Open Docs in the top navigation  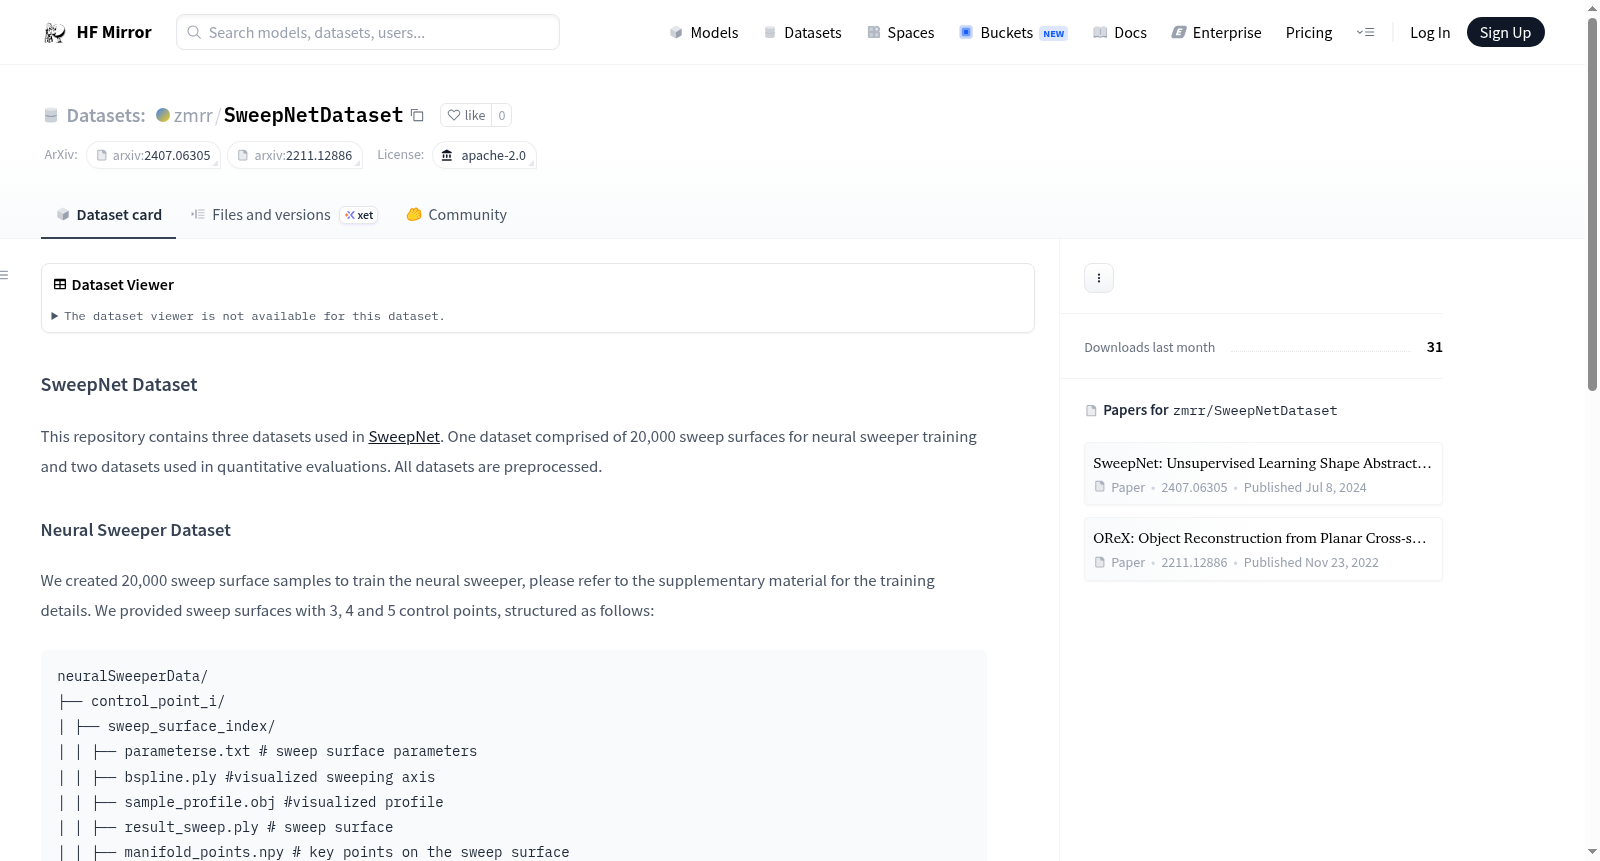(x=1119, y=33)
